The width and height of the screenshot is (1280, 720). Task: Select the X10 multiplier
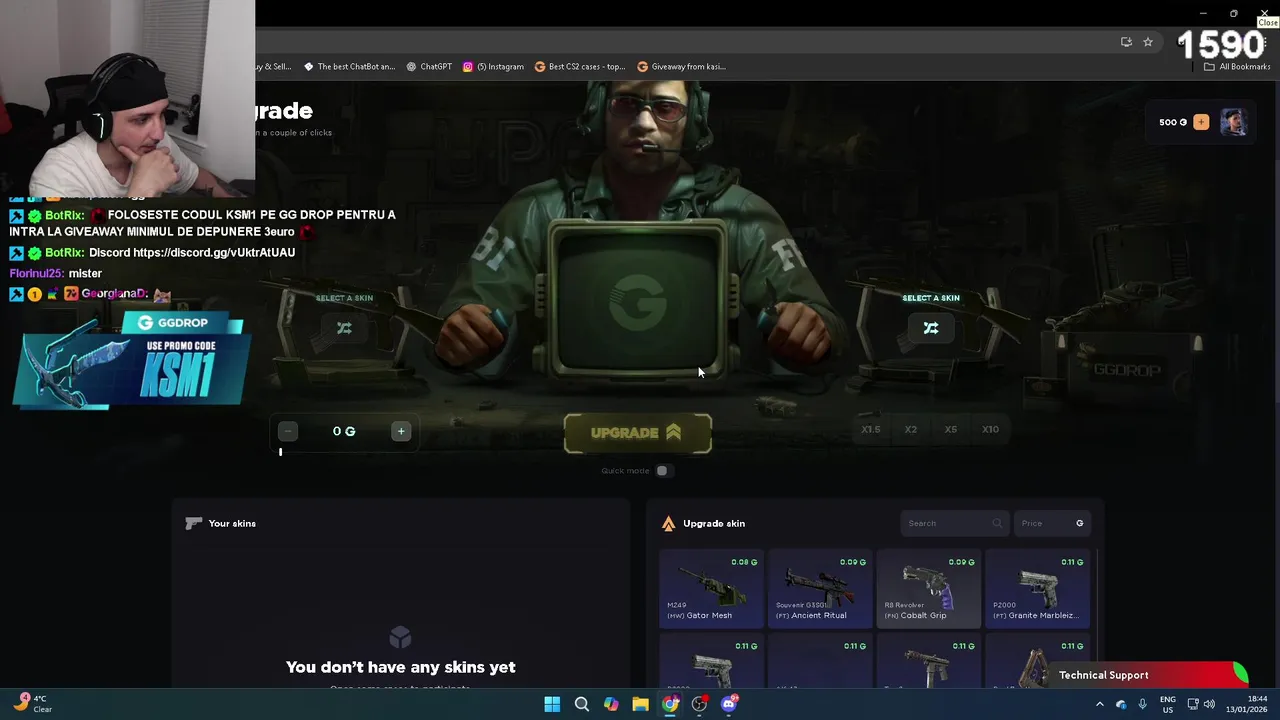pos(990,430)
